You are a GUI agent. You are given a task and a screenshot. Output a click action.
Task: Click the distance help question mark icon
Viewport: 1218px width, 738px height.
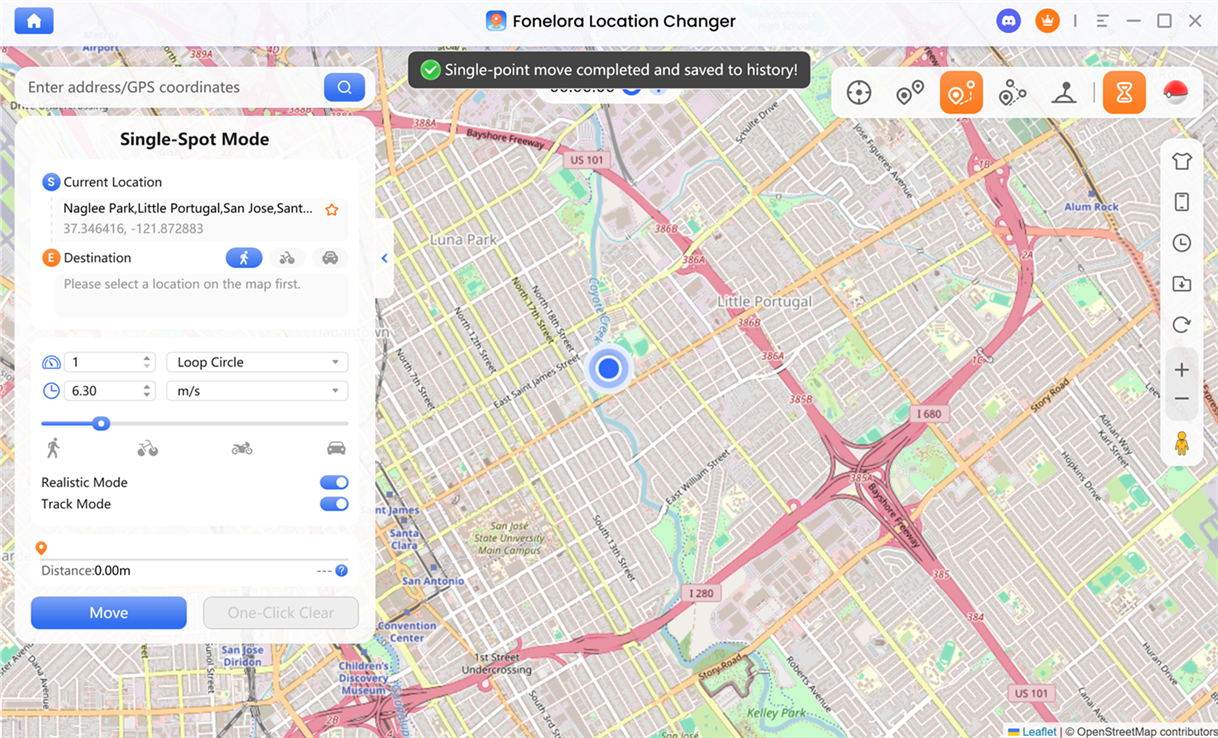pos(341,571)
